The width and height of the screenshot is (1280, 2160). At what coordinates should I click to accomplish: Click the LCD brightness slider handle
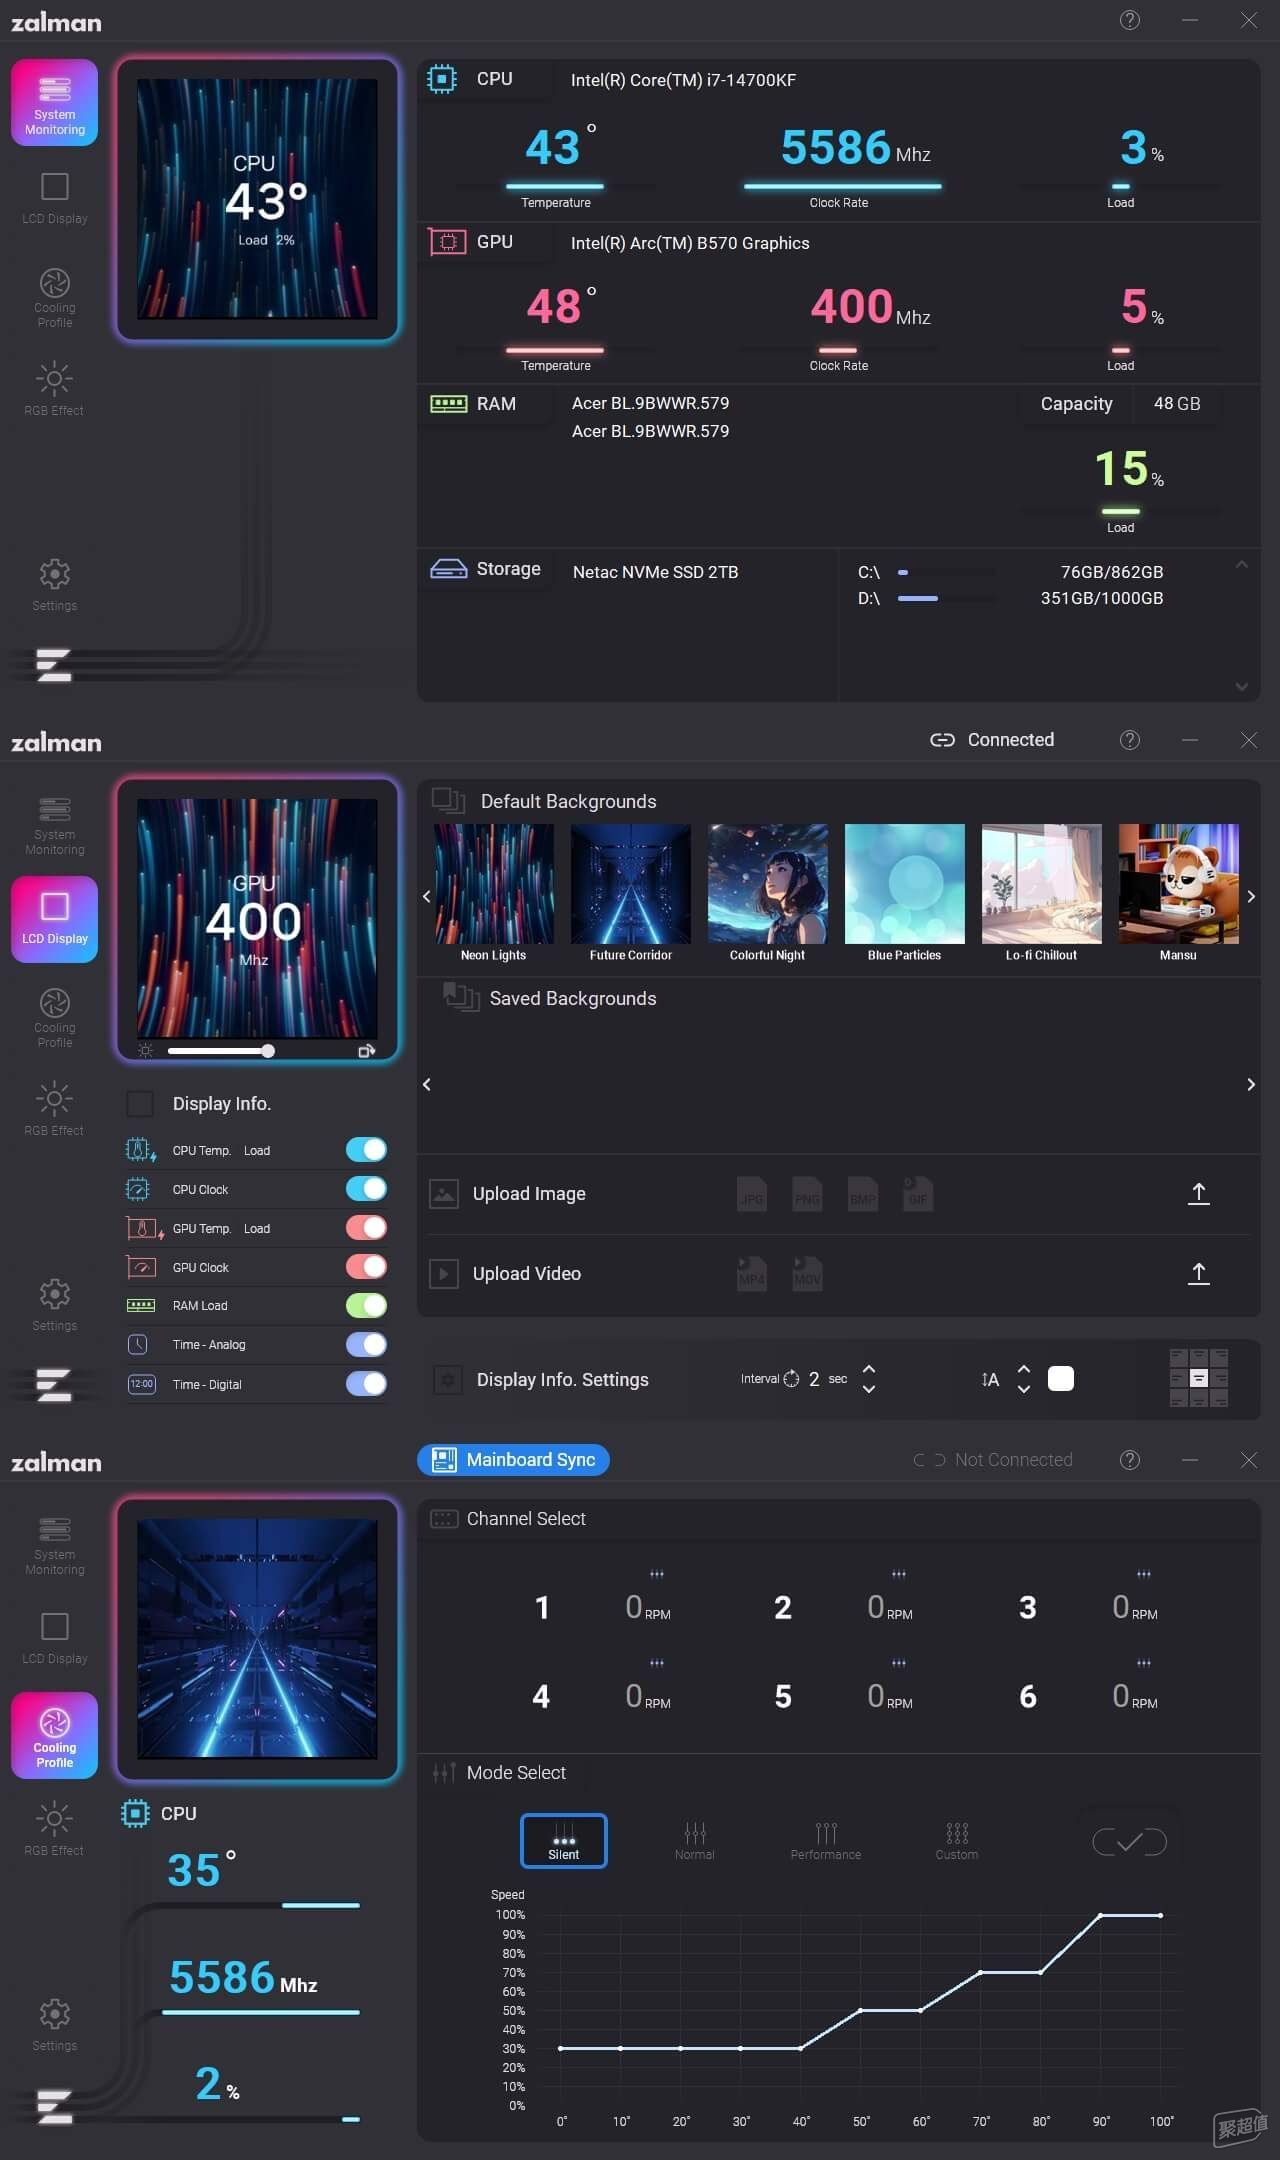click(x=268, y=1051)
